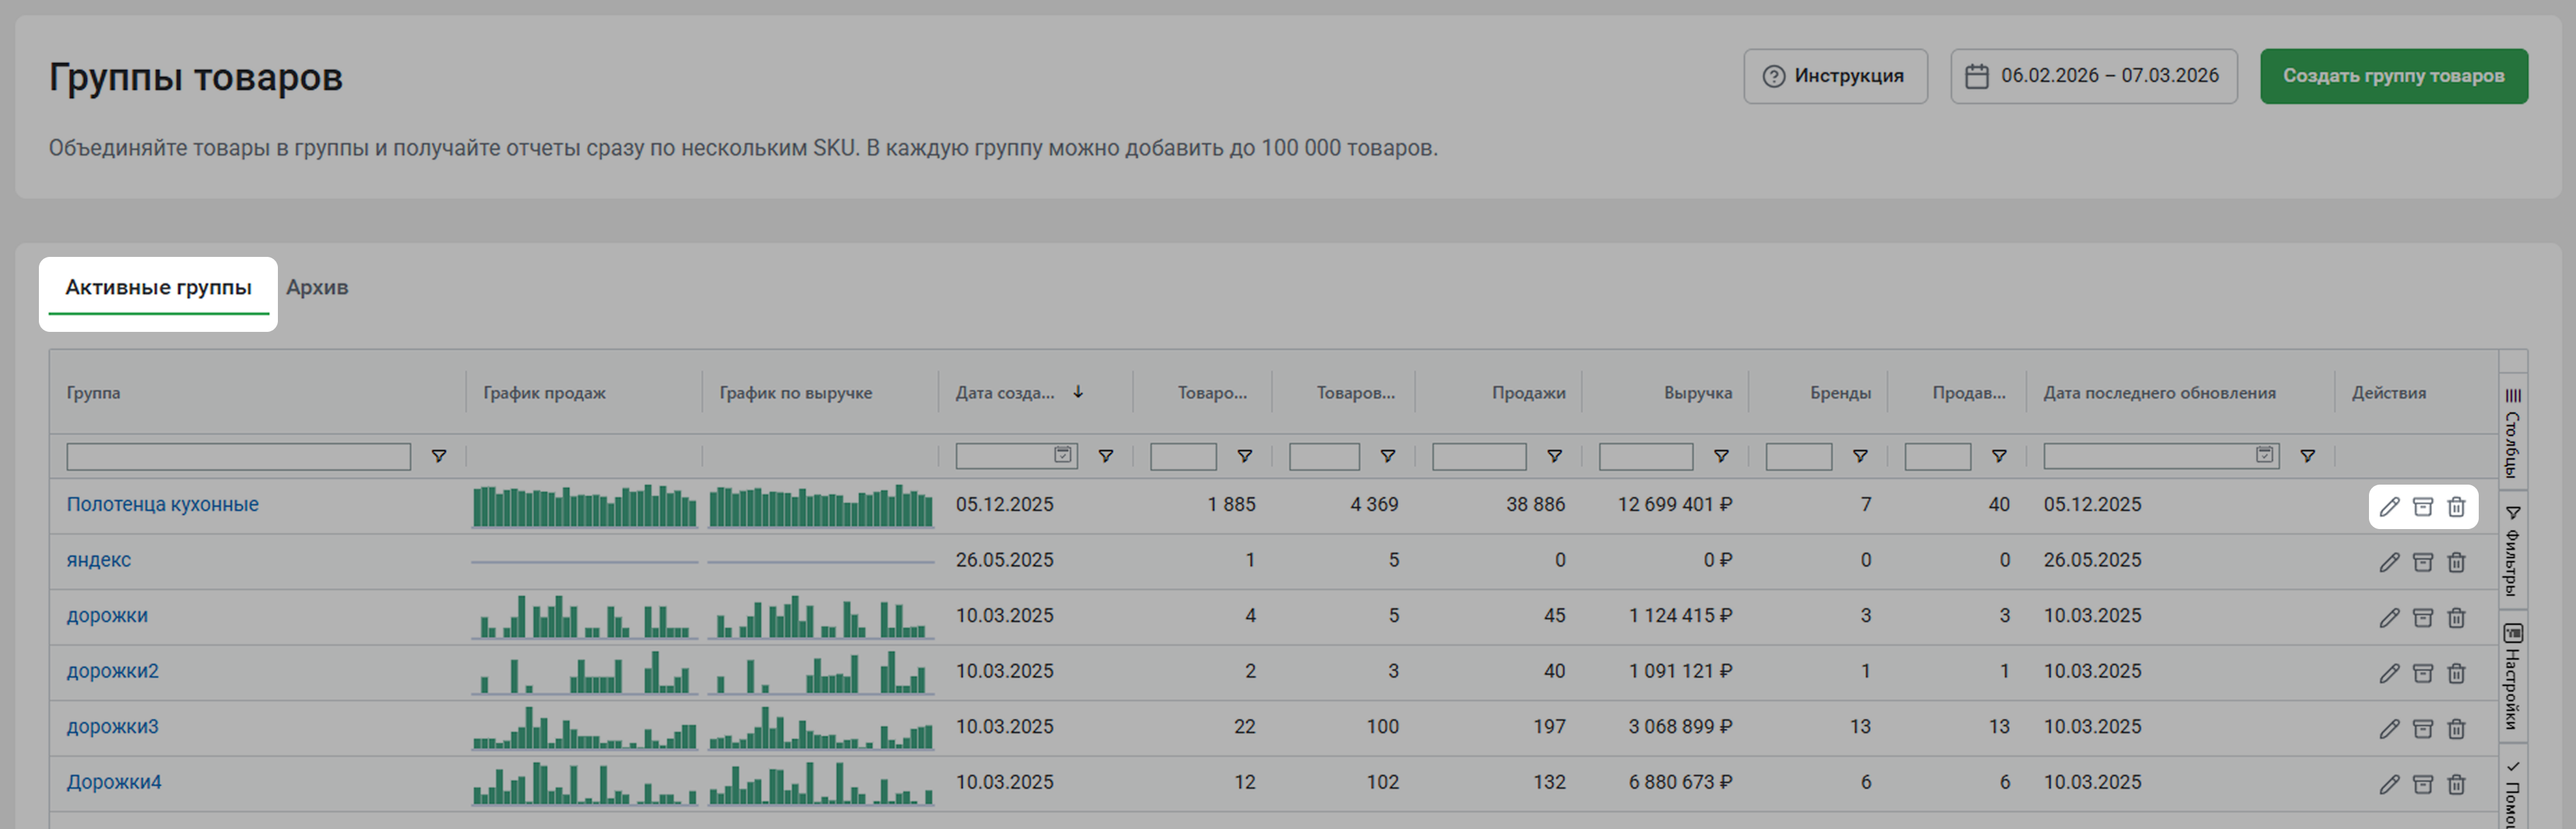Sort by Дата создания column header
This screenshot has width=2576, height=829.
(1005, 393)
